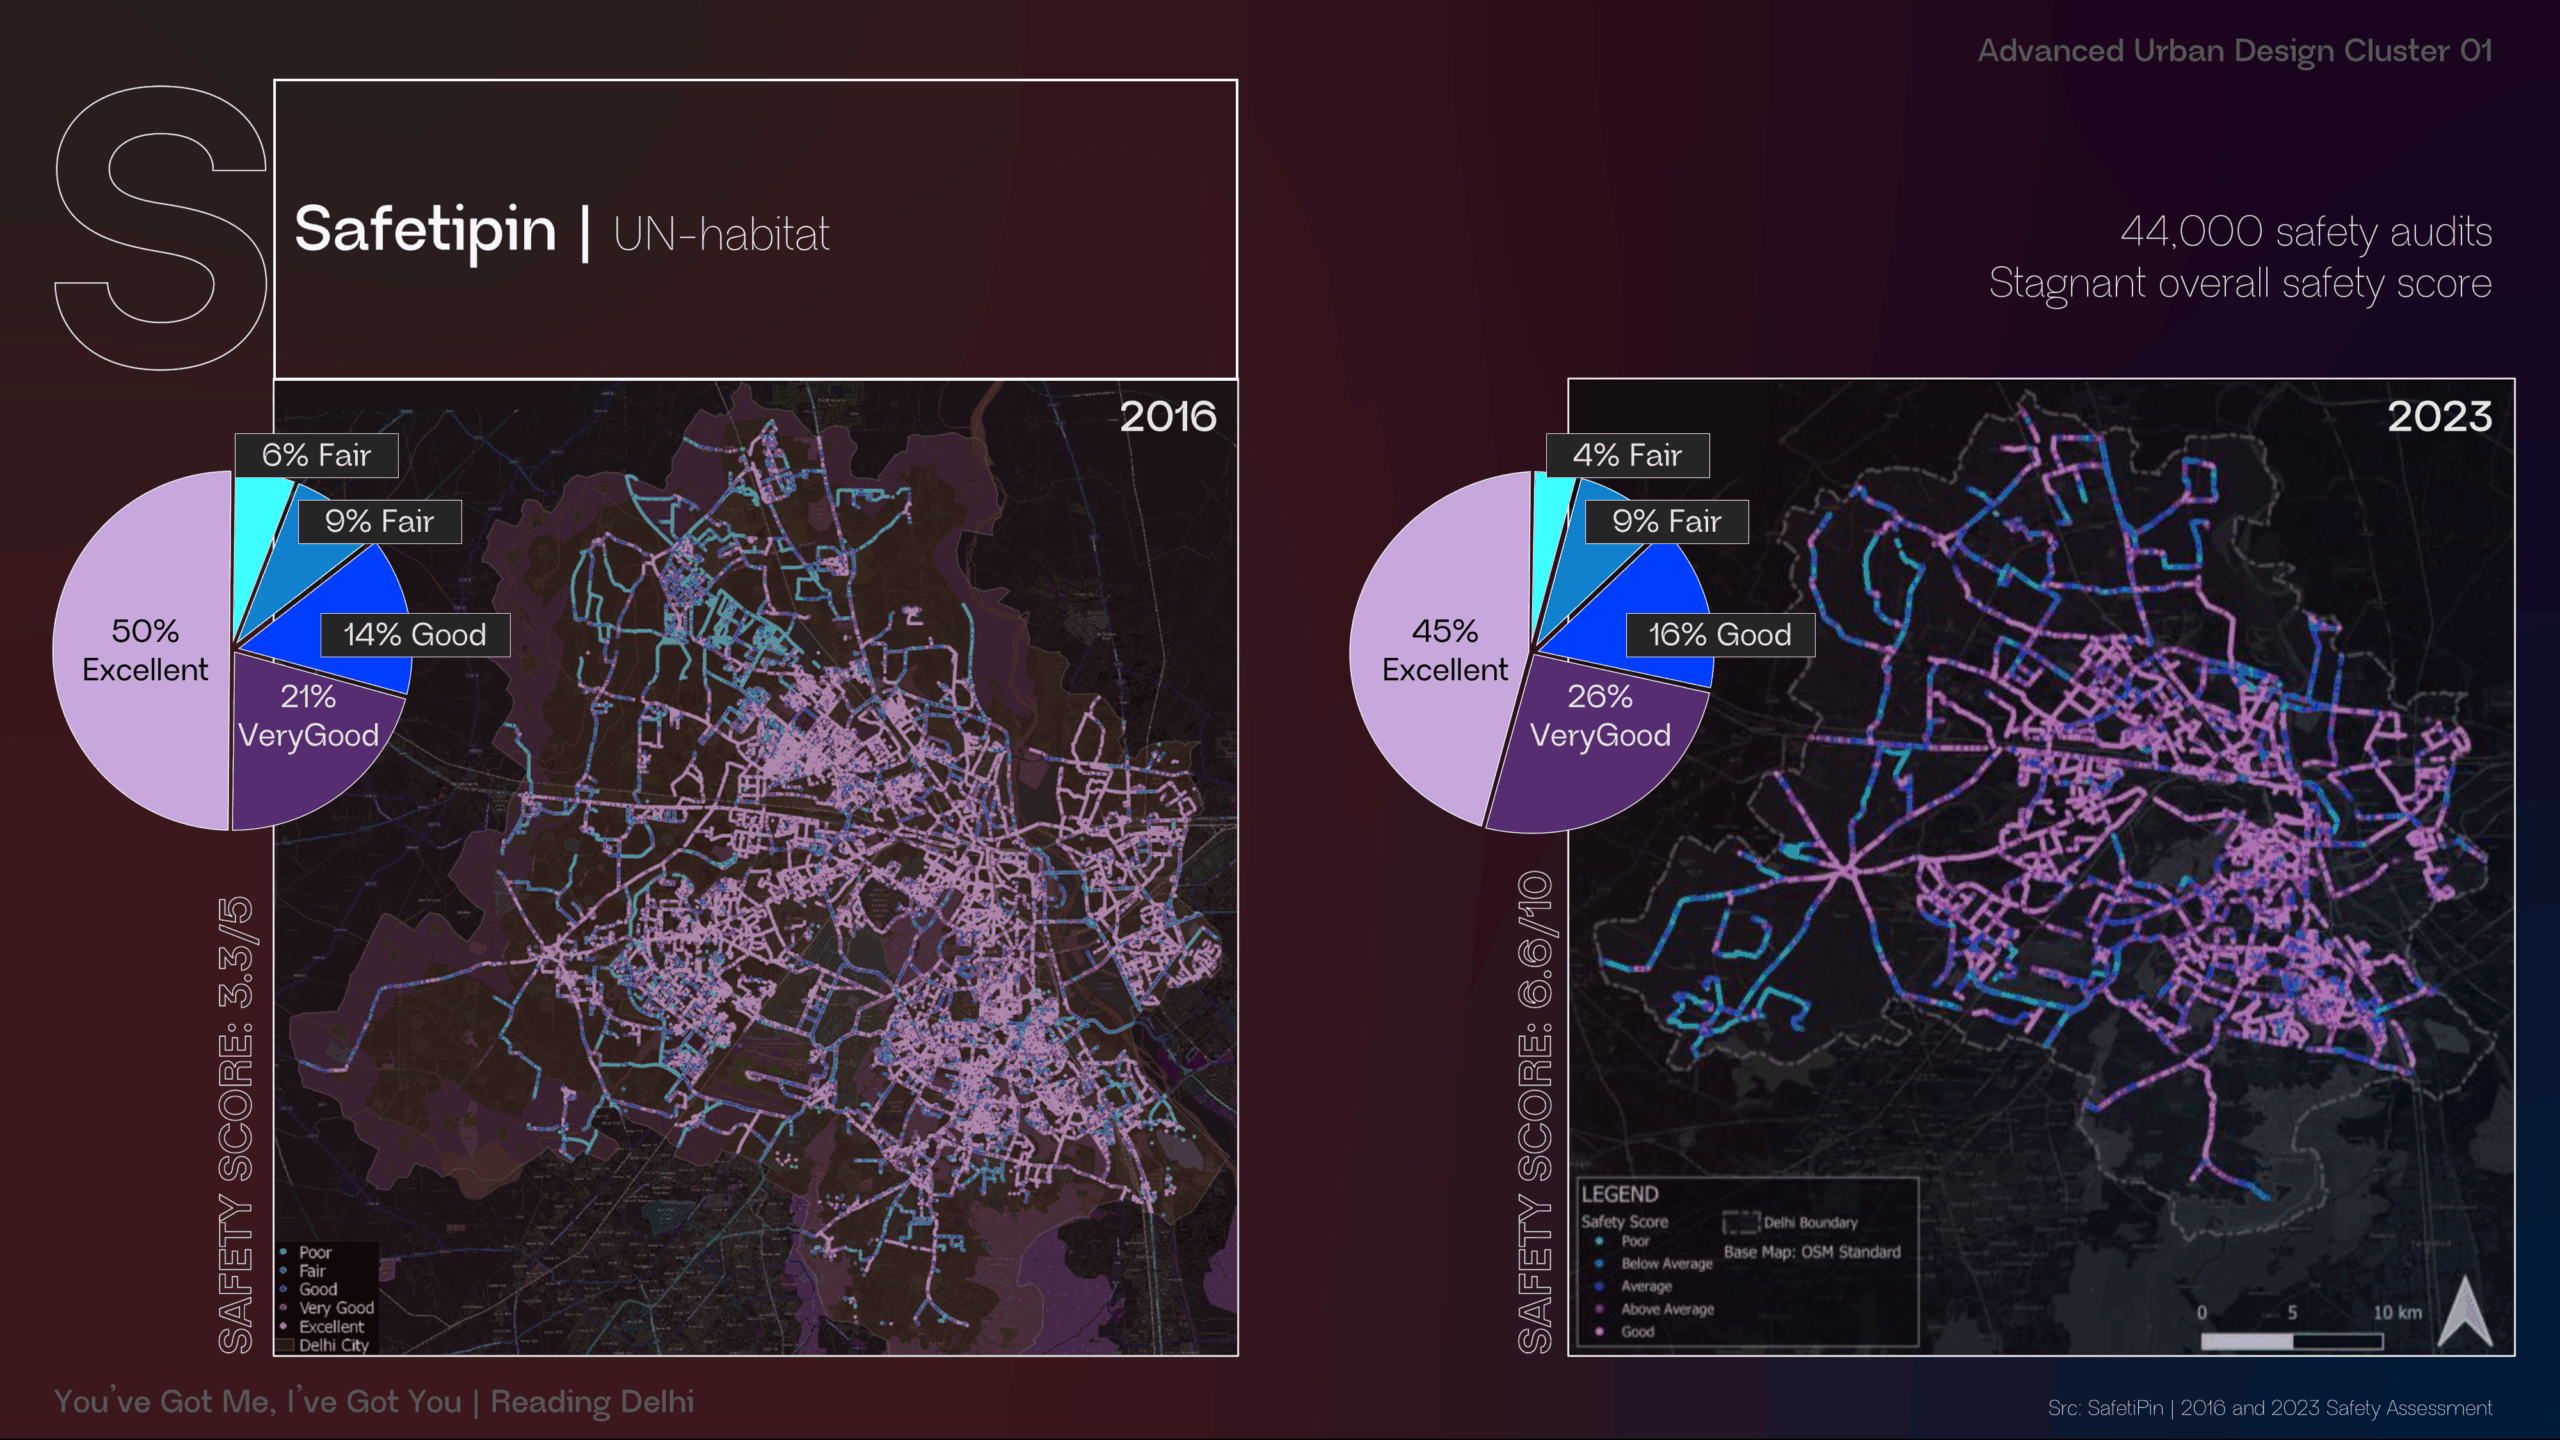Click 'Fair' in the 2016 map legend
2560x1440 pixels.
(x=312, y=1271)
